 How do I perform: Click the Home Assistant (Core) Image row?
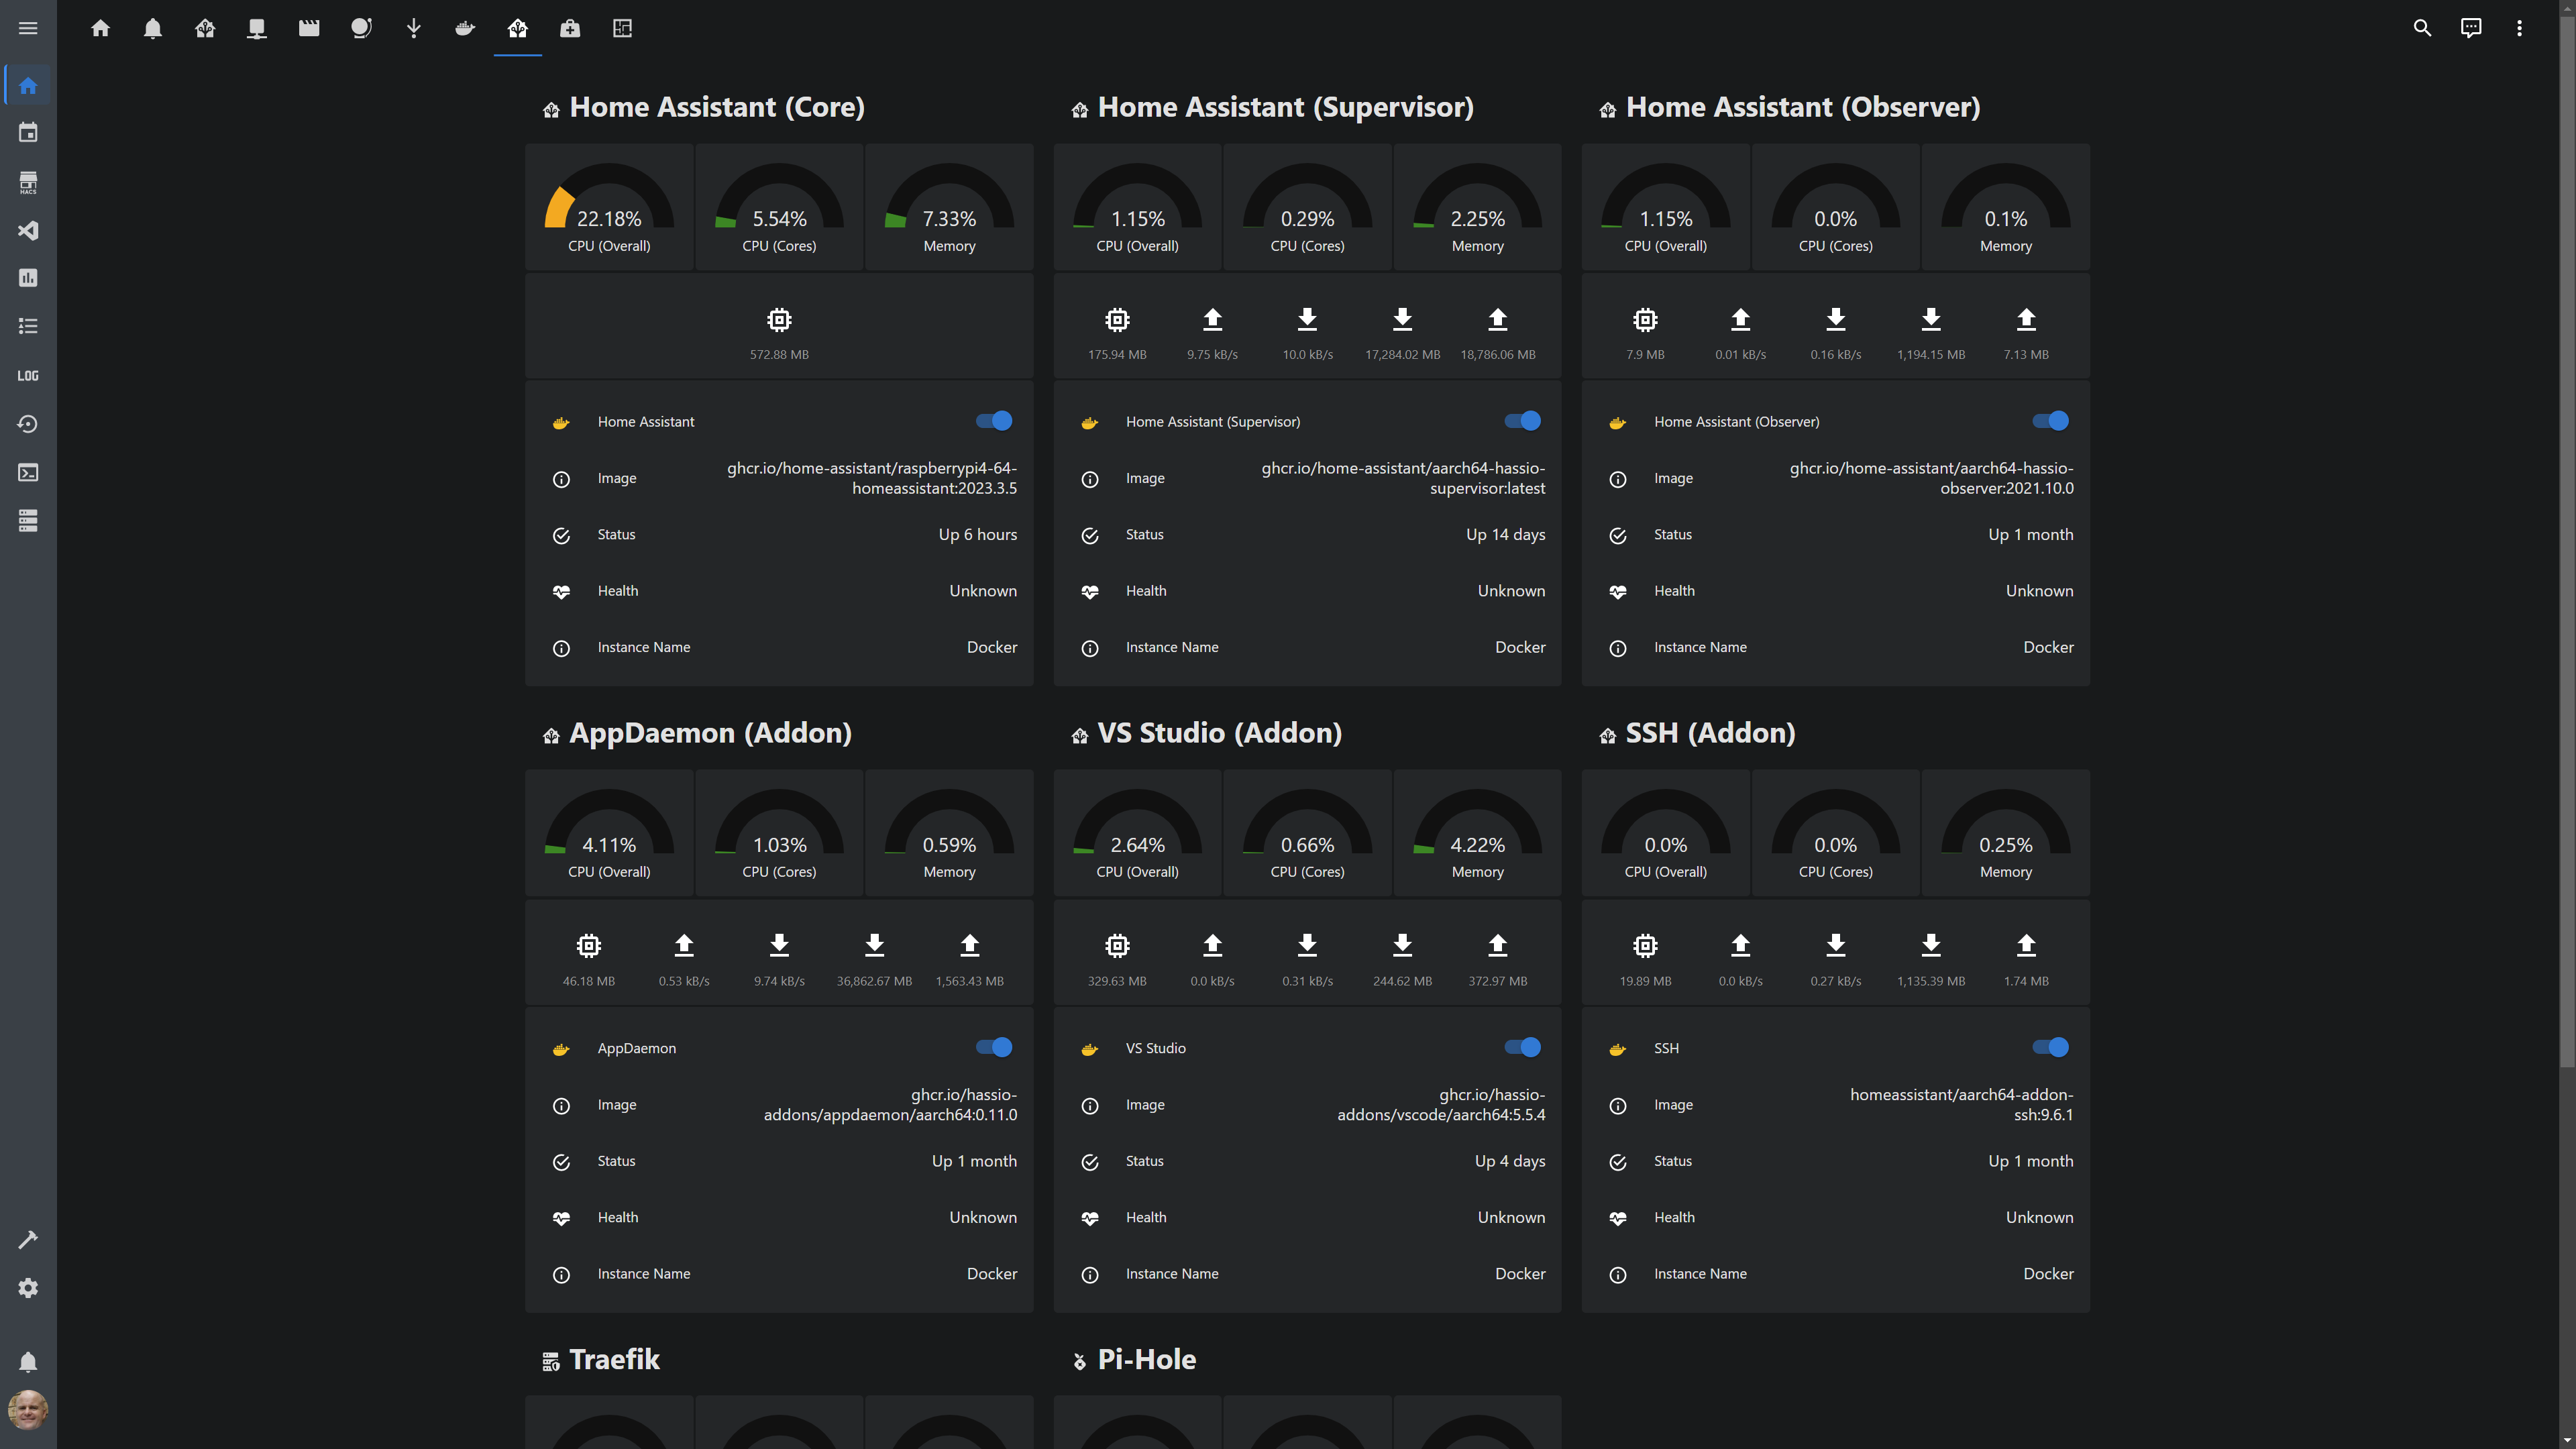pos(779,478)
